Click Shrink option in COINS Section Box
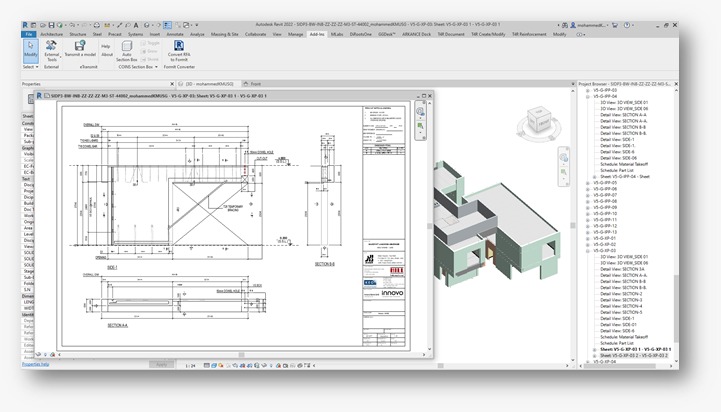721x412 pixels. click(x=150, y=59)
